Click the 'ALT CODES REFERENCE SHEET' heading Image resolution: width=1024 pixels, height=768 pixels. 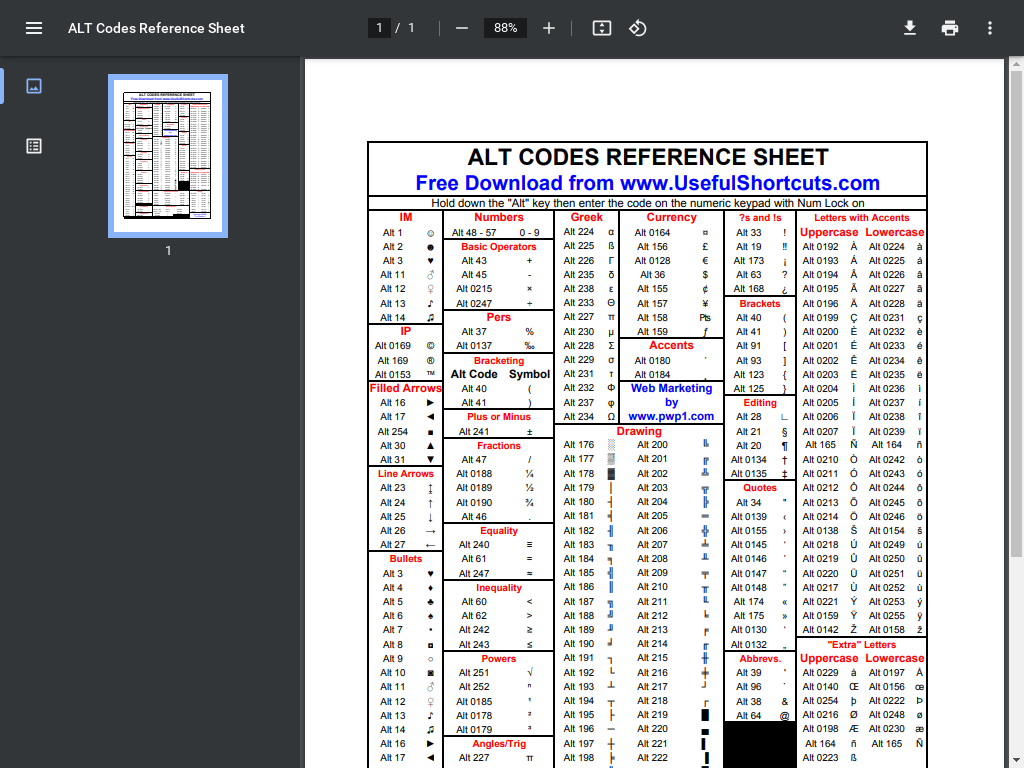pos(647,157)
